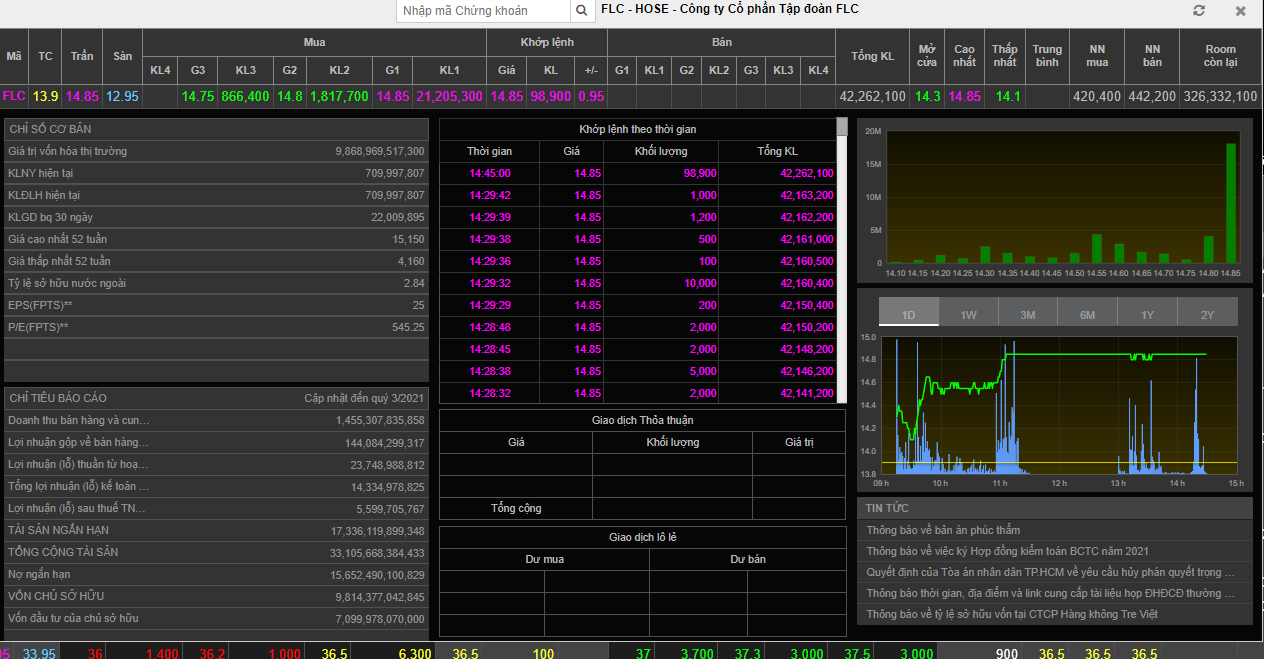Click the 'Khớp lệnh' header group
1264x659 pixels.
pyautogui.click(x=547, y=43)
